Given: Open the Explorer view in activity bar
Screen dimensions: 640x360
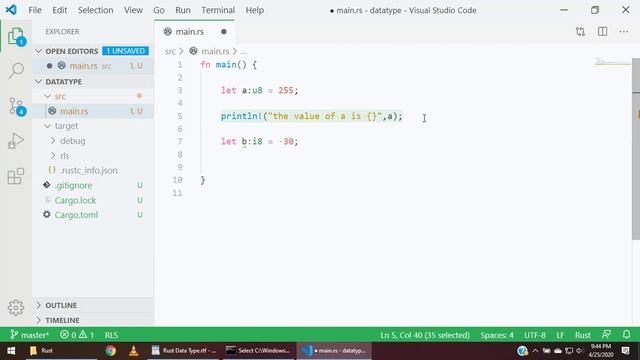Looking at the screenshot, I should pos(16,36).
